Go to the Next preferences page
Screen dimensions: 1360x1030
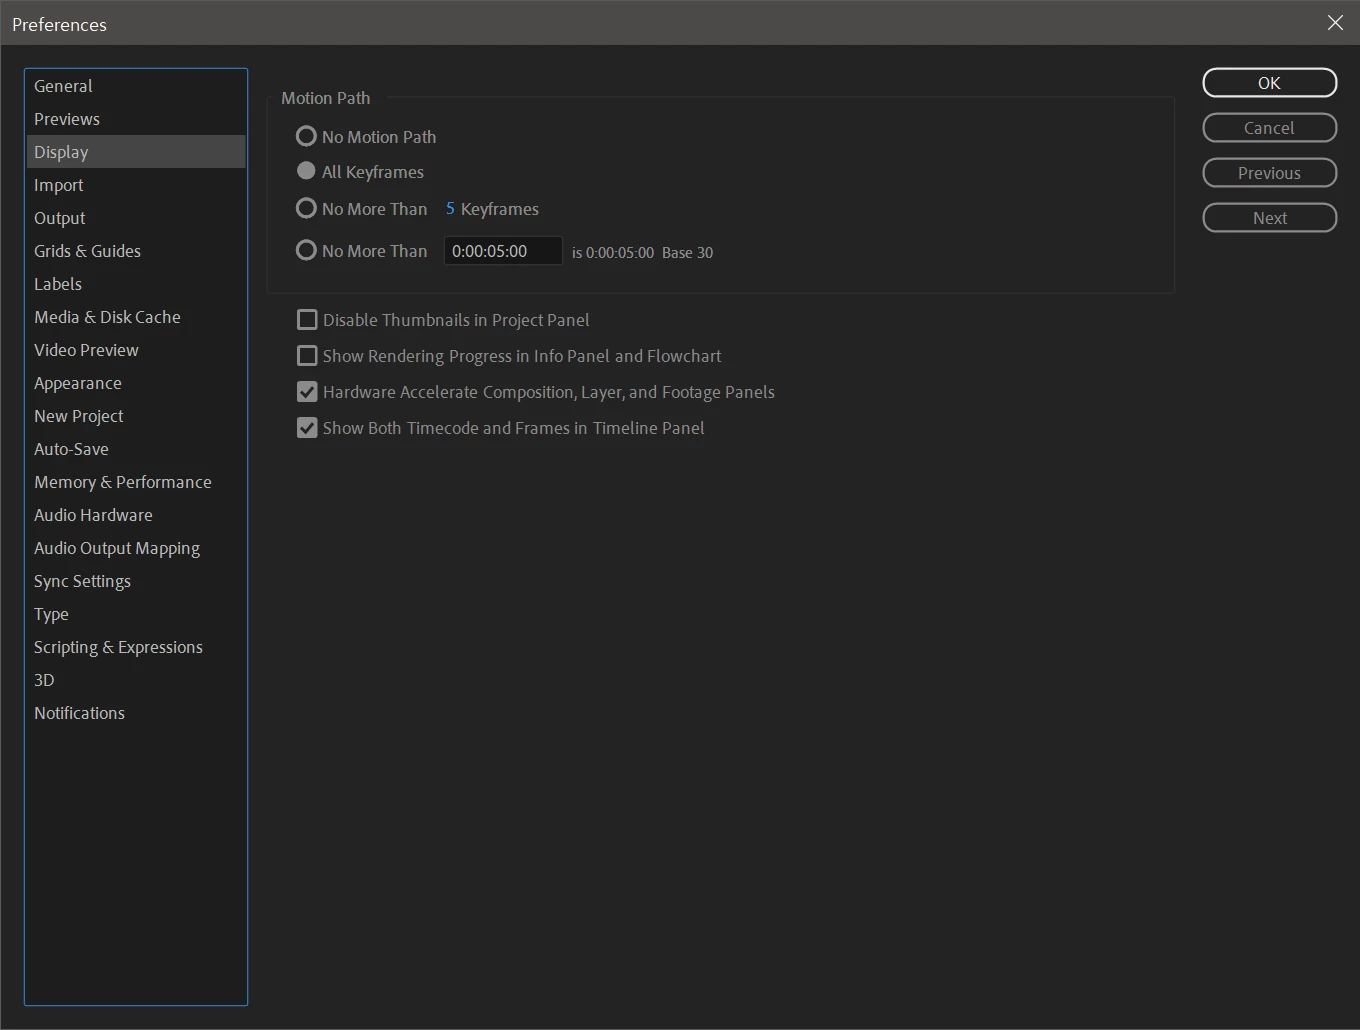1269,218
